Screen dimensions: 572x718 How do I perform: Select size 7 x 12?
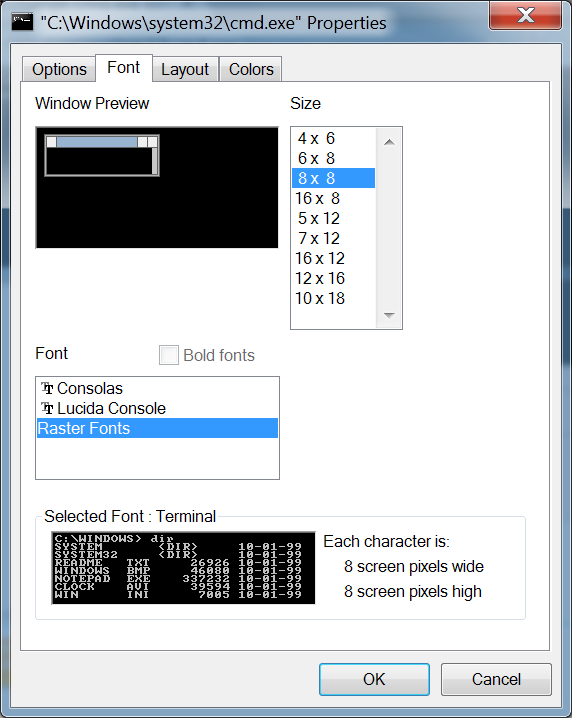point(333,238)
